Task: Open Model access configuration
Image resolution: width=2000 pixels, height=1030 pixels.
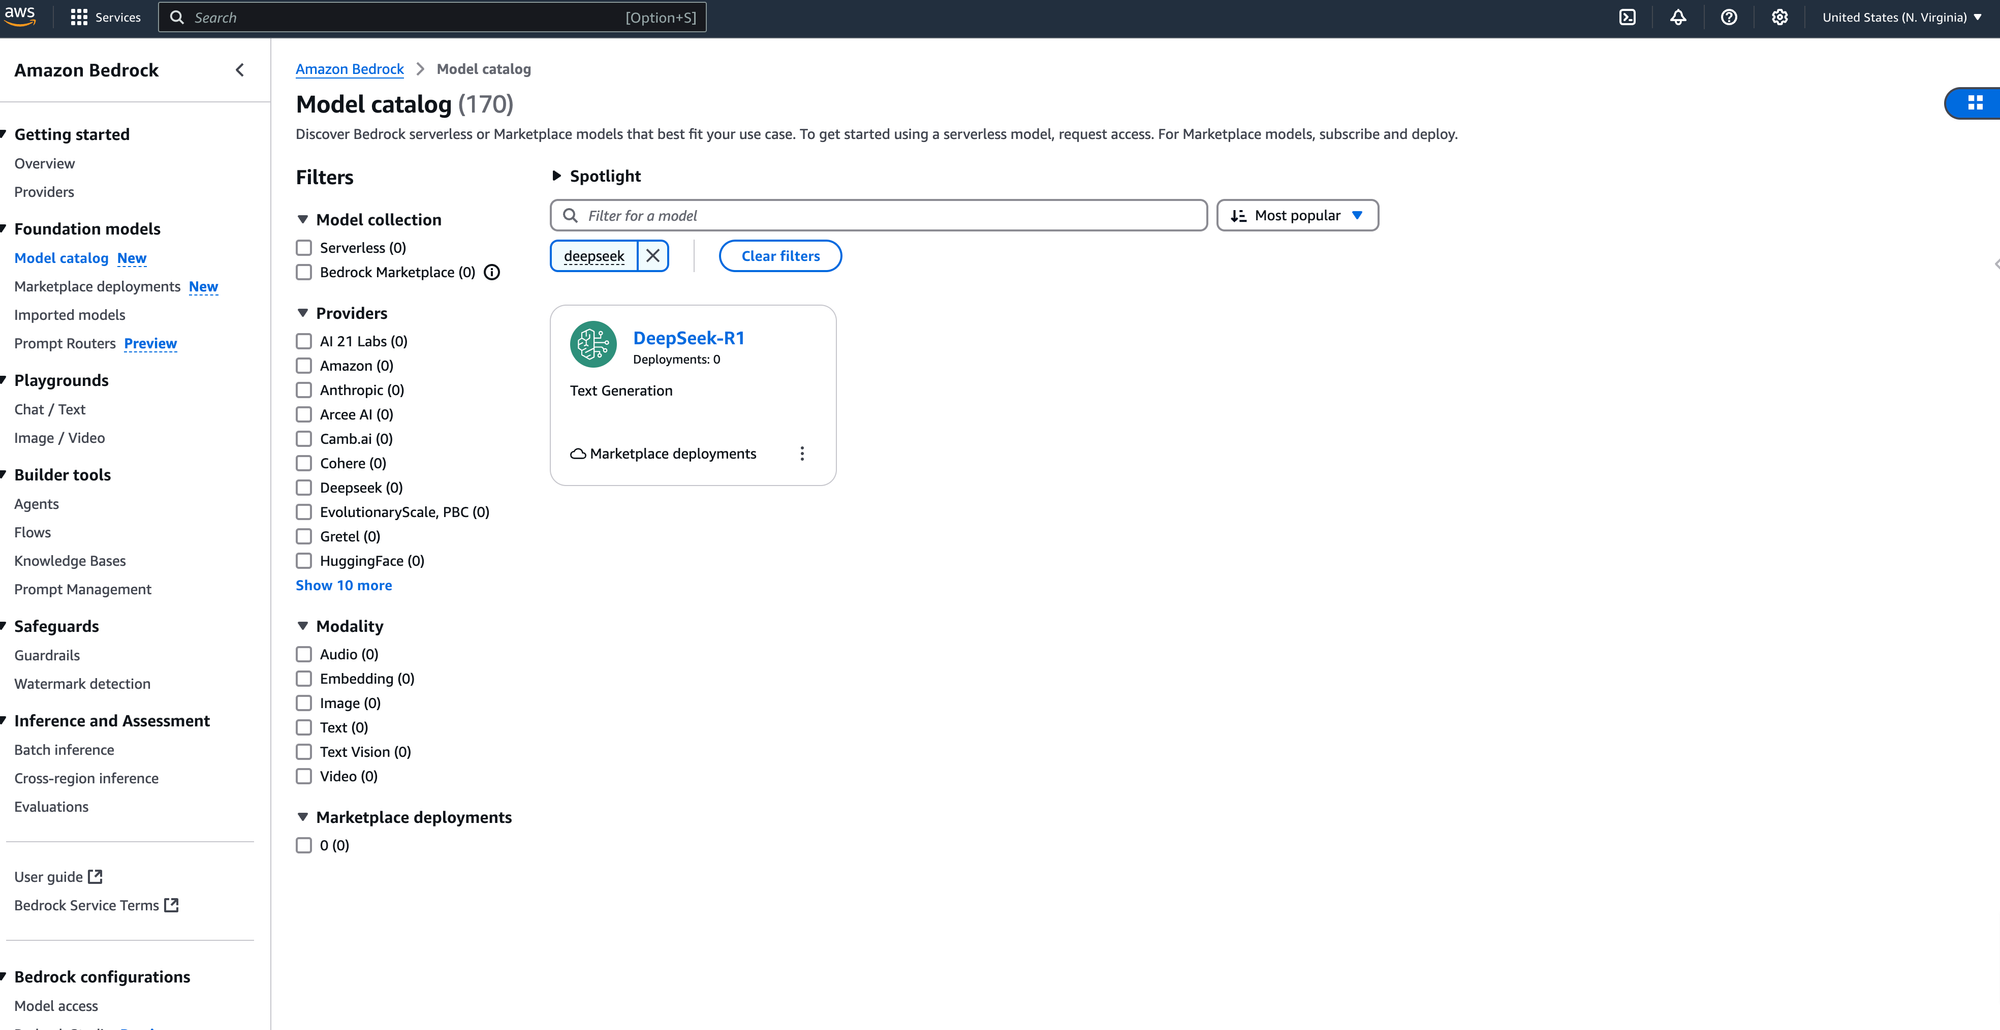Action: [56, 1006]
